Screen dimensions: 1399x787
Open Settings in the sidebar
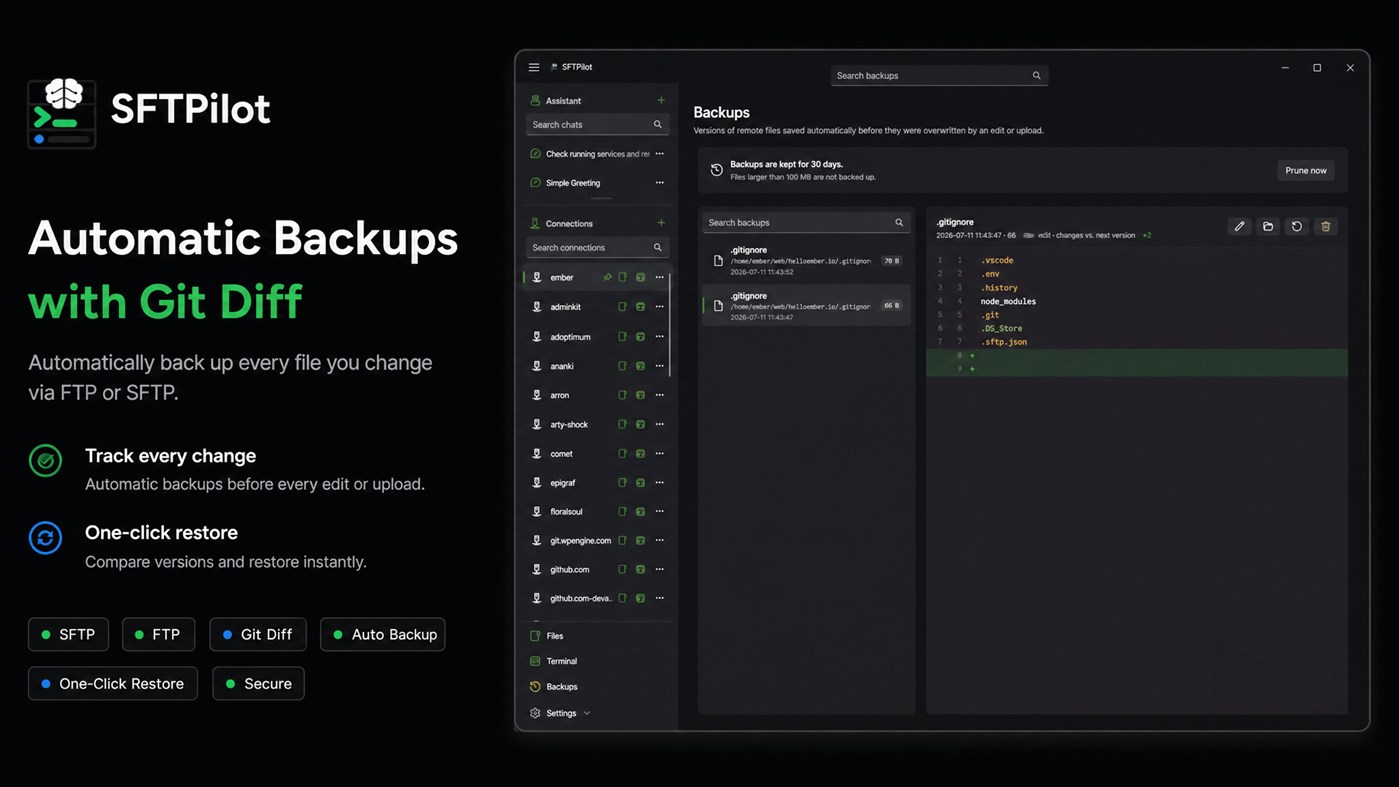[x=561, y=713]
